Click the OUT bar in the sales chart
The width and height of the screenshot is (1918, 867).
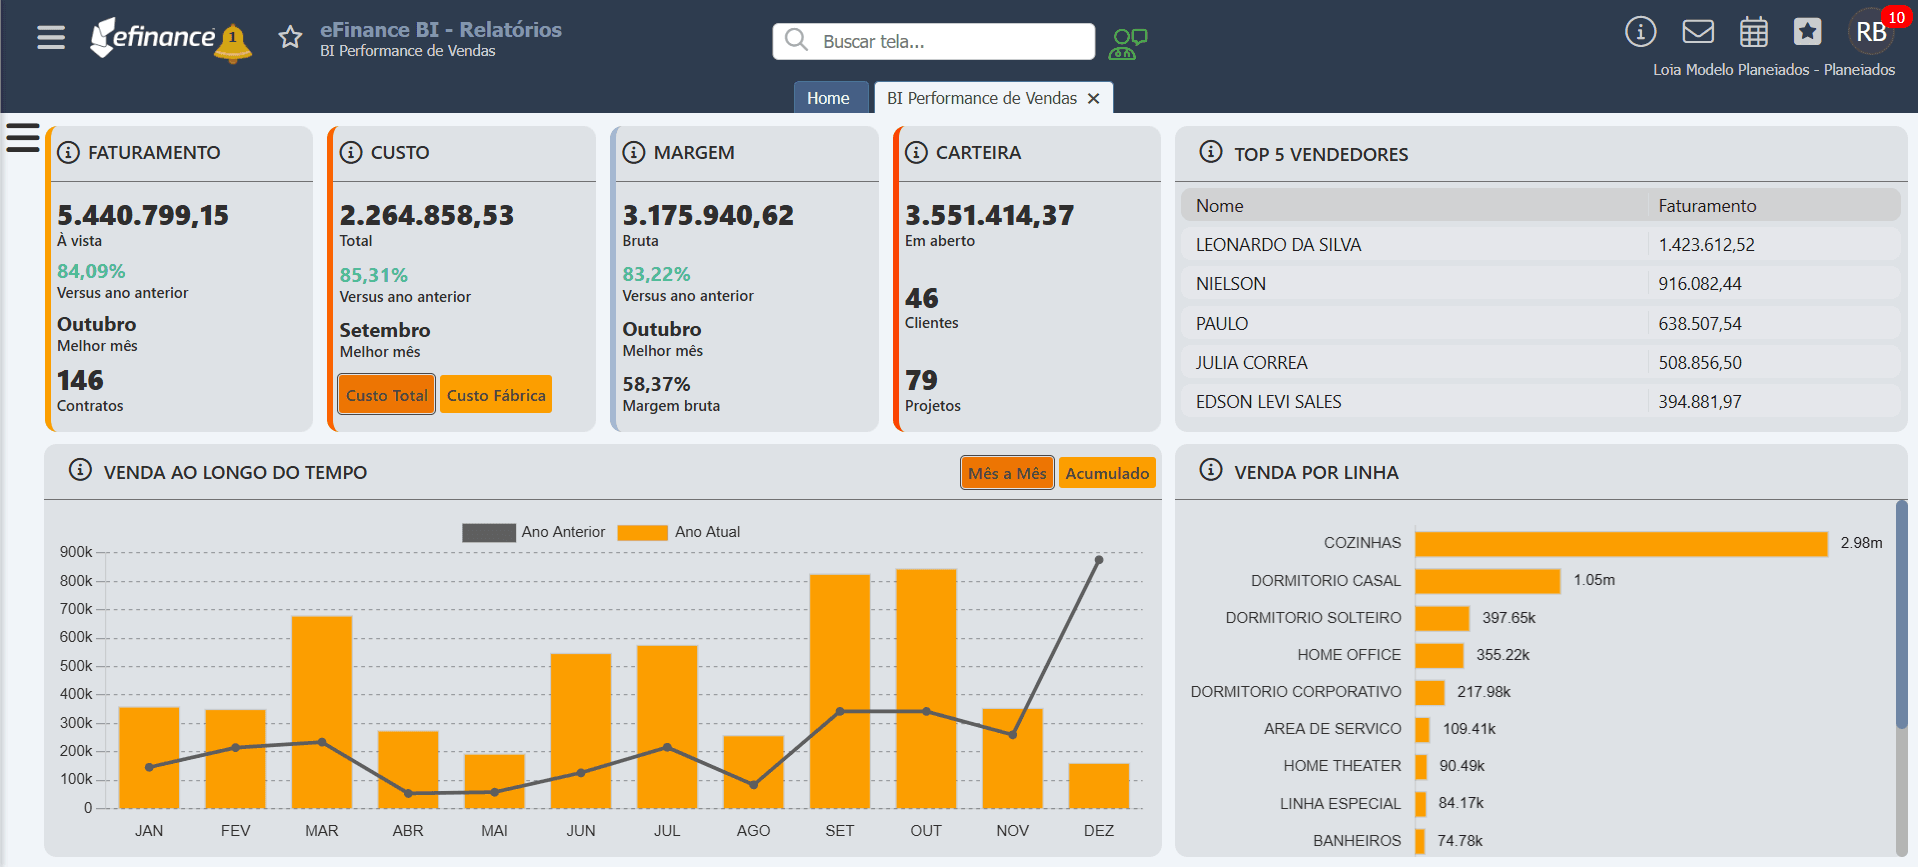point(926,688)
